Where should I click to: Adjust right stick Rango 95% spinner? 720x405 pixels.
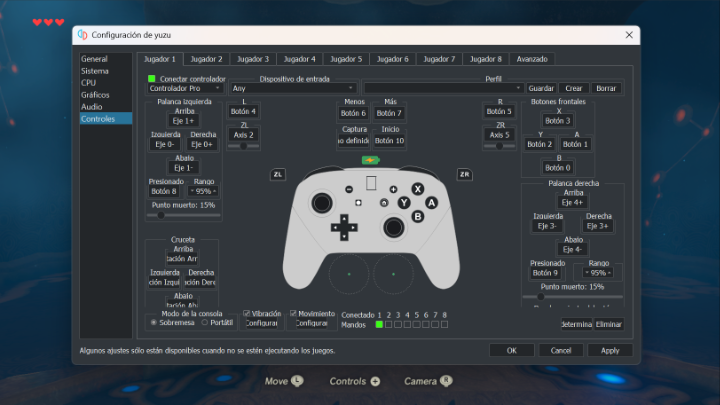coord(598,273)
